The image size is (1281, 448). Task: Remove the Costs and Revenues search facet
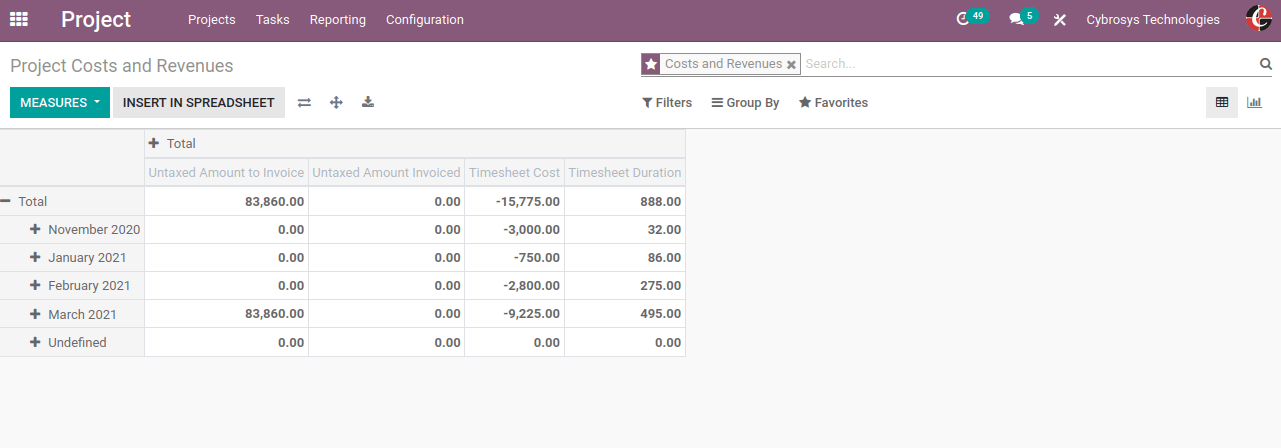[791, 64]
